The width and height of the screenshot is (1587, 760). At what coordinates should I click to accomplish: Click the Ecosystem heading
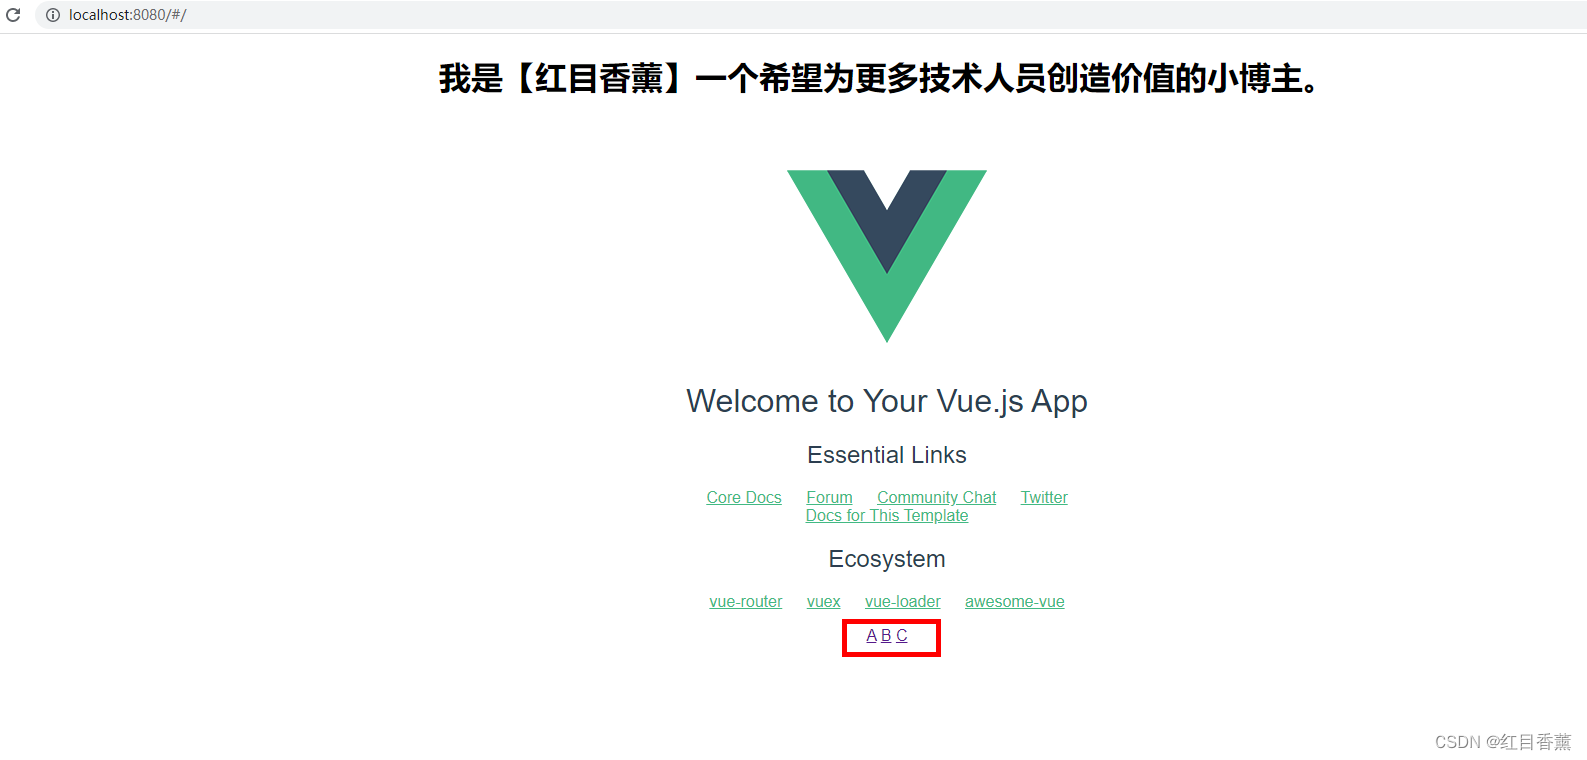point(887,559)
